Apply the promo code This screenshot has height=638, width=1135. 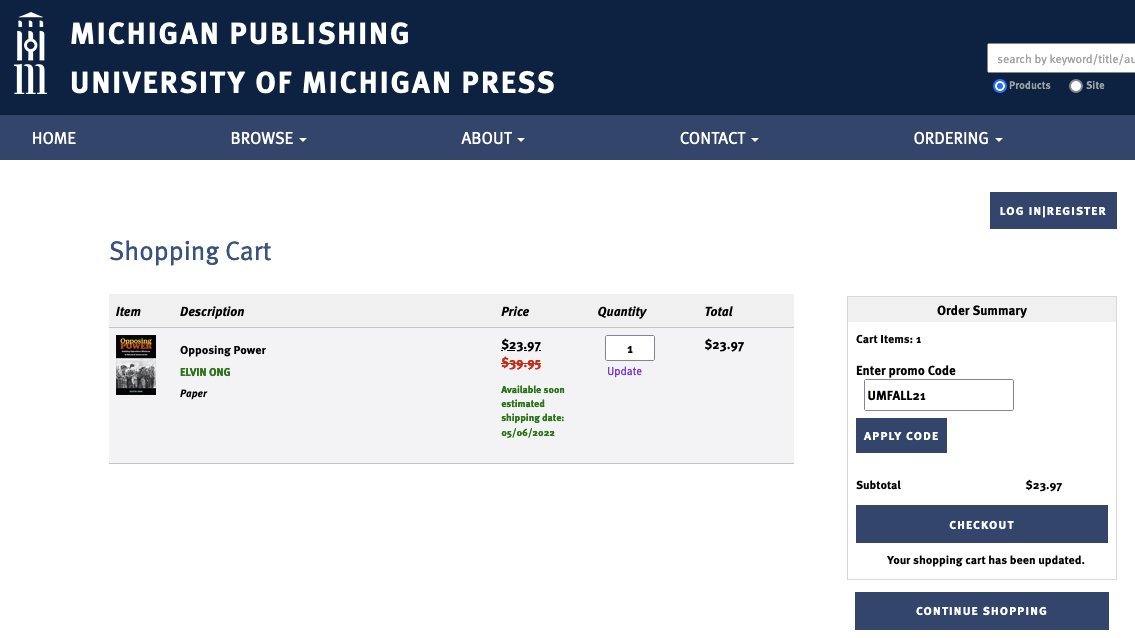click(901, 436)
